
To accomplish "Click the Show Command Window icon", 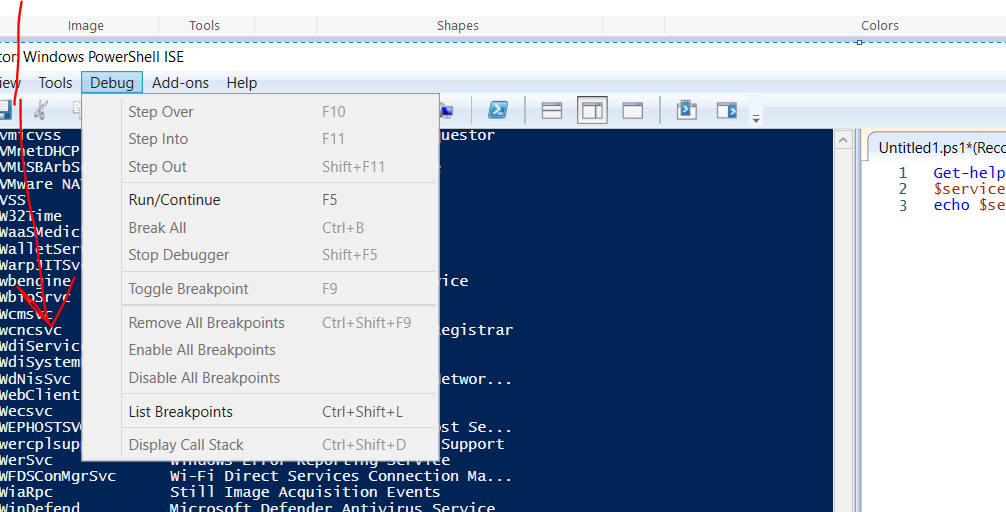I will click(686, 110).
